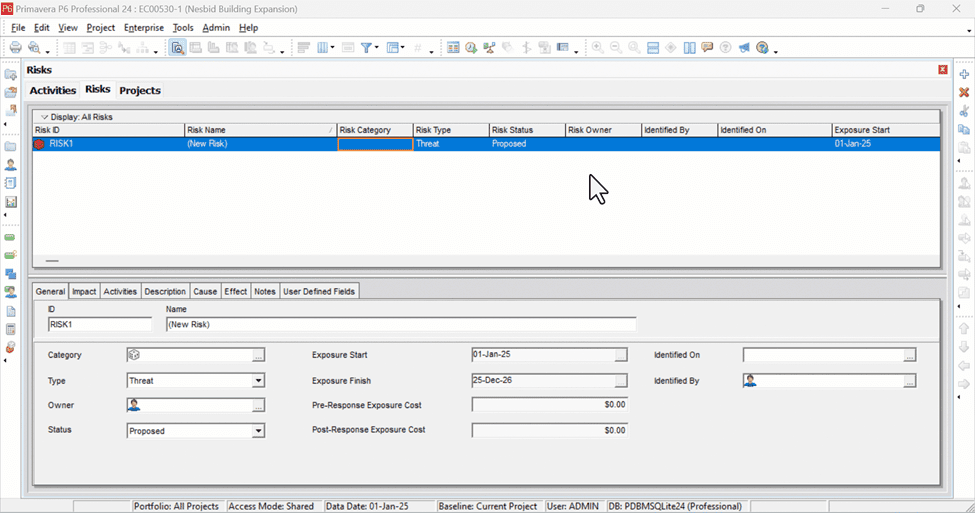This screenshot has width=975, height=513.
Task: Open the Columns toolbar icon
Action: click(x=322, y=48)
